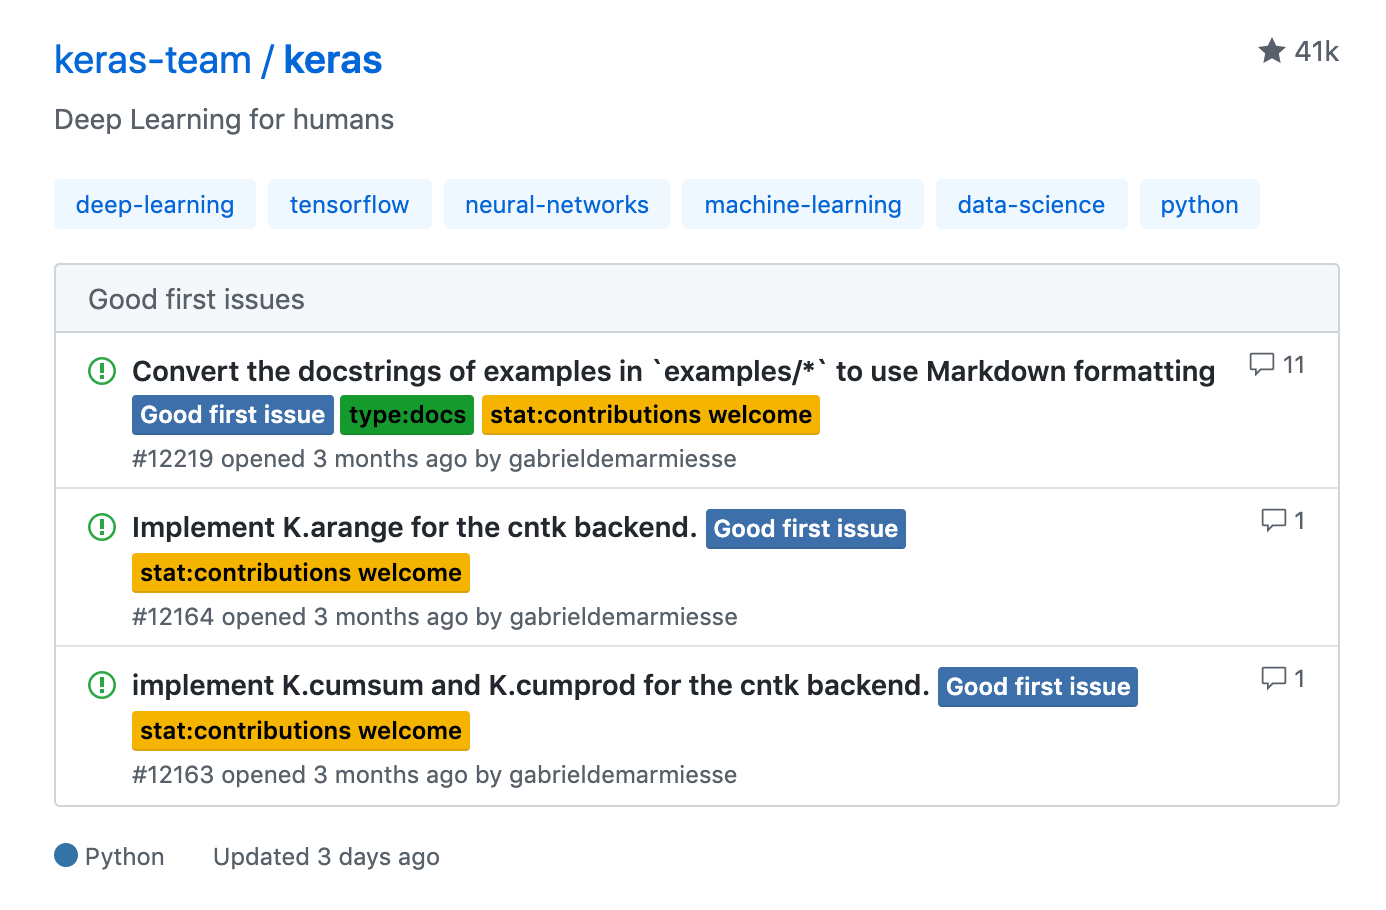Click the 41k star count
Screen dimensions: 1386x910
pyautogui.click(x=1316, y=51)
